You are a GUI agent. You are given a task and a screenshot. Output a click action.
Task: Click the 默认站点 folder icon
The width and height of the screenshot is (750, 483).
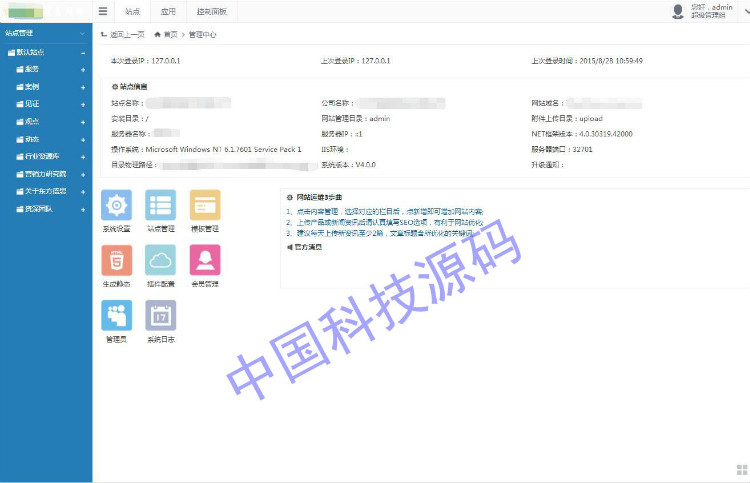[11, 52]
